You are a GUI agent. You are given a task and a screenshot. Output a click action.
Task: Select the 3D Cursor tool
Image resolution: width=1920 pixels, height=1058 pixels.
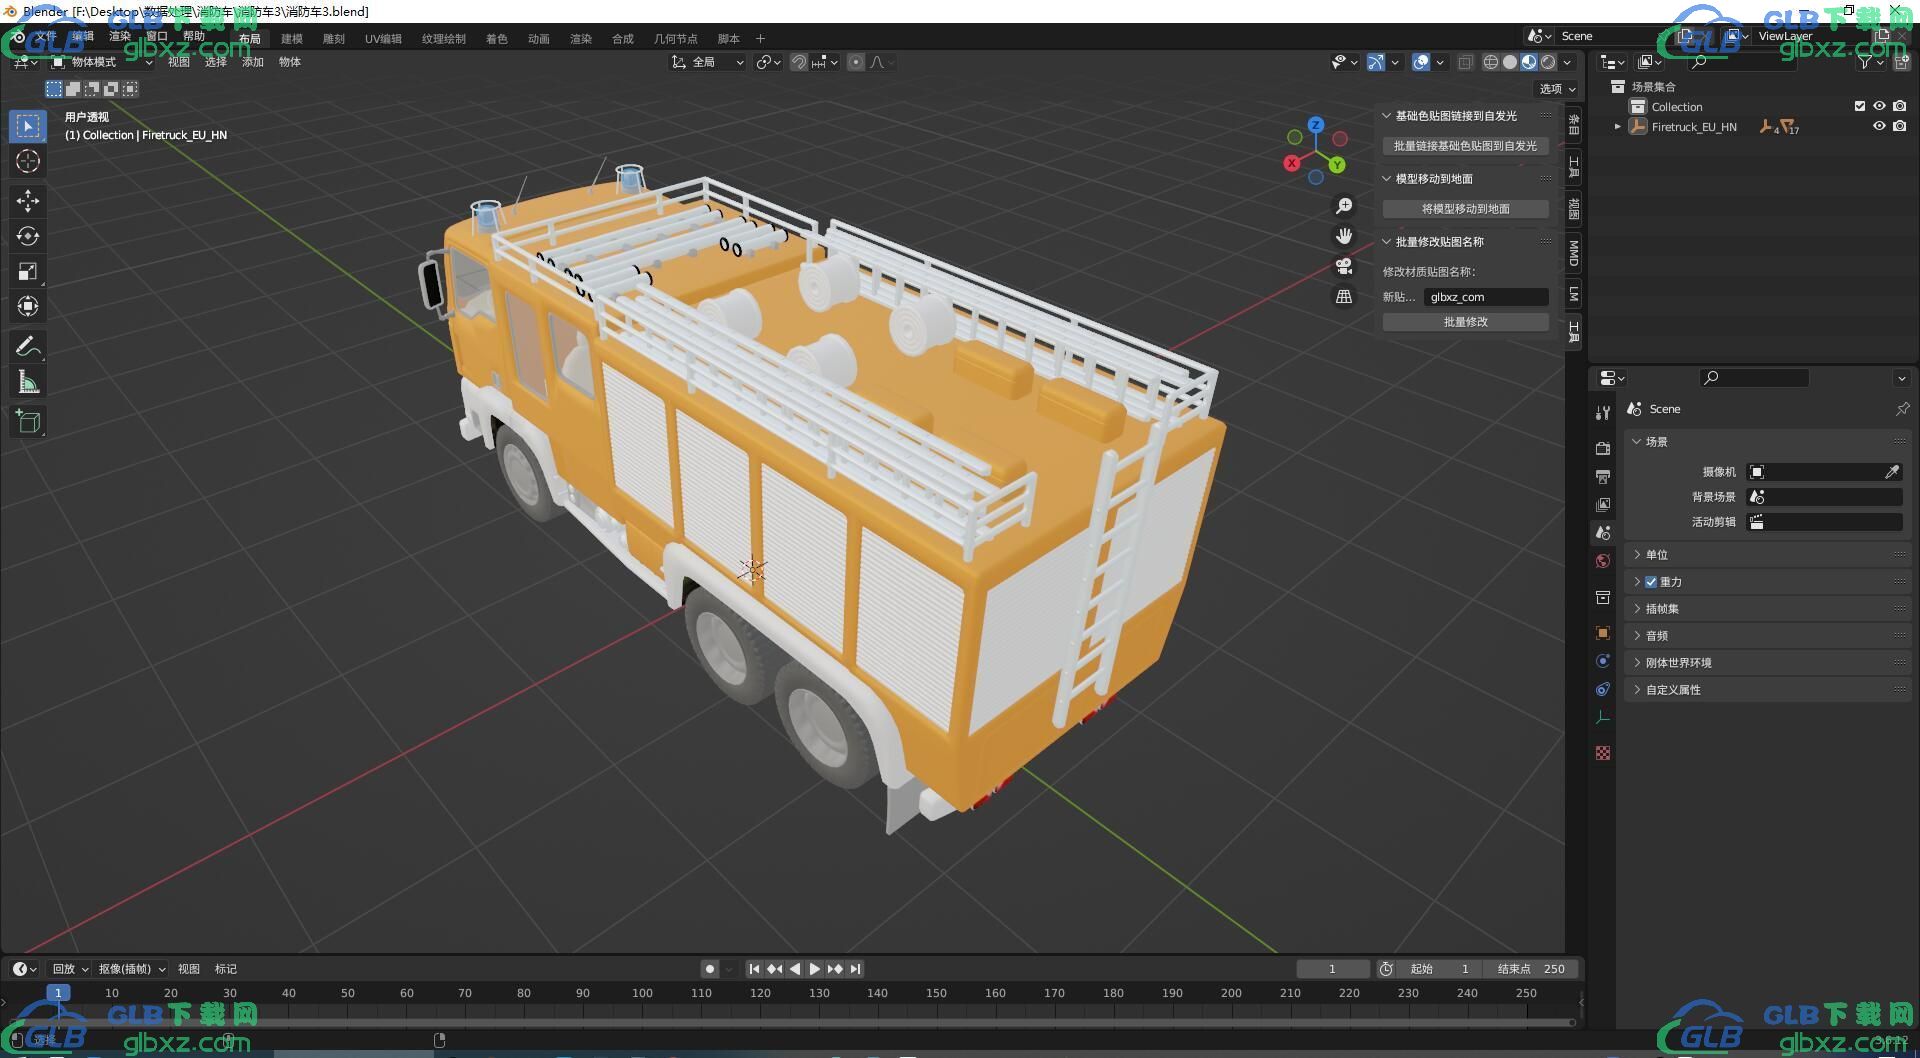[x=28, y=161]
